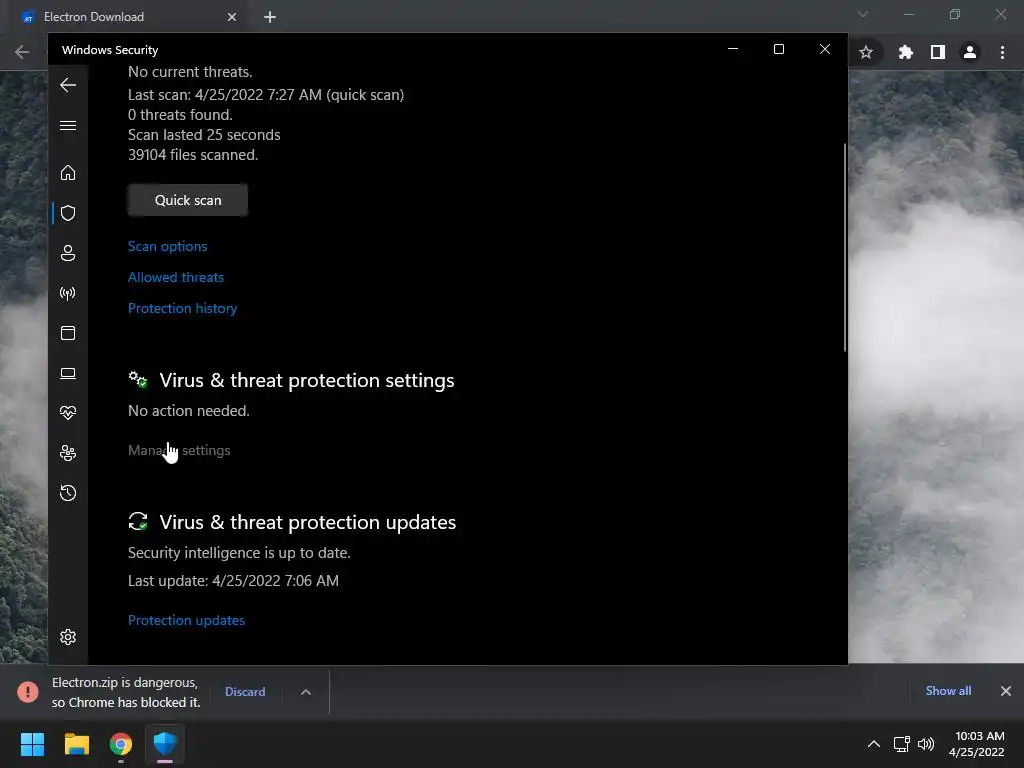Open Chrome profile avatar icon
The image size is (1024, 768).
tap(970, 52)
